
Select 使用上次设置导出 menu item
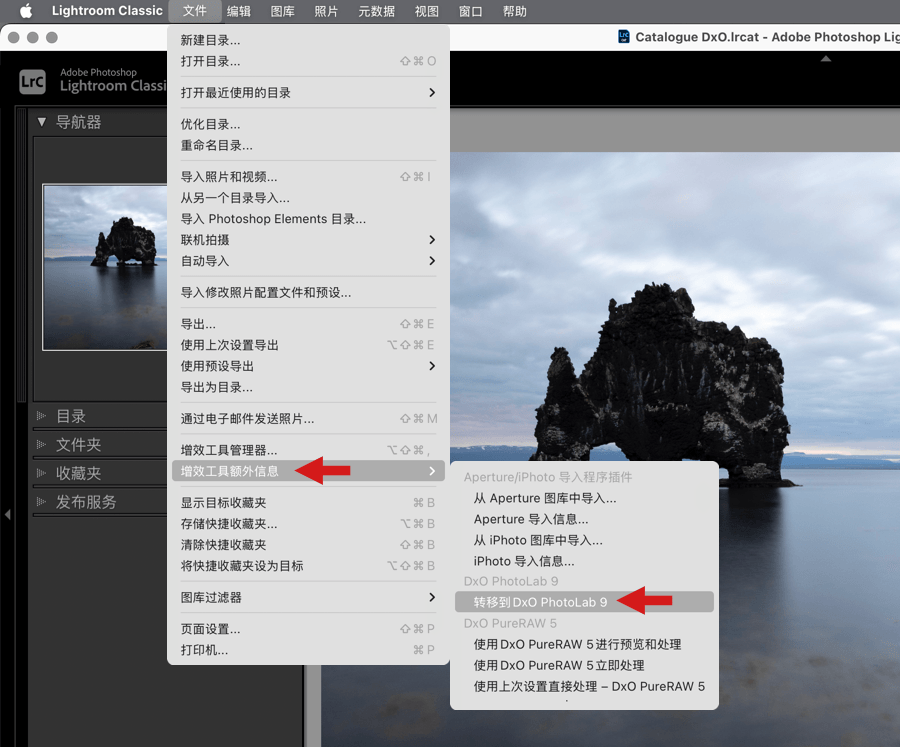point(308,345)
